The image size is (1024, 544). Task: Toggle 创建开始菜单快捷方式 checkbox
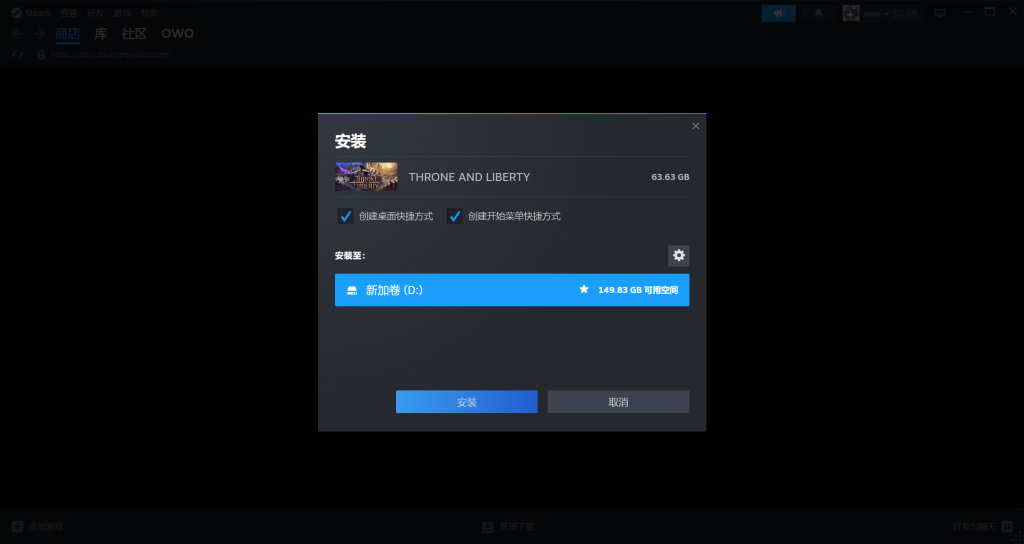point(455,216)
